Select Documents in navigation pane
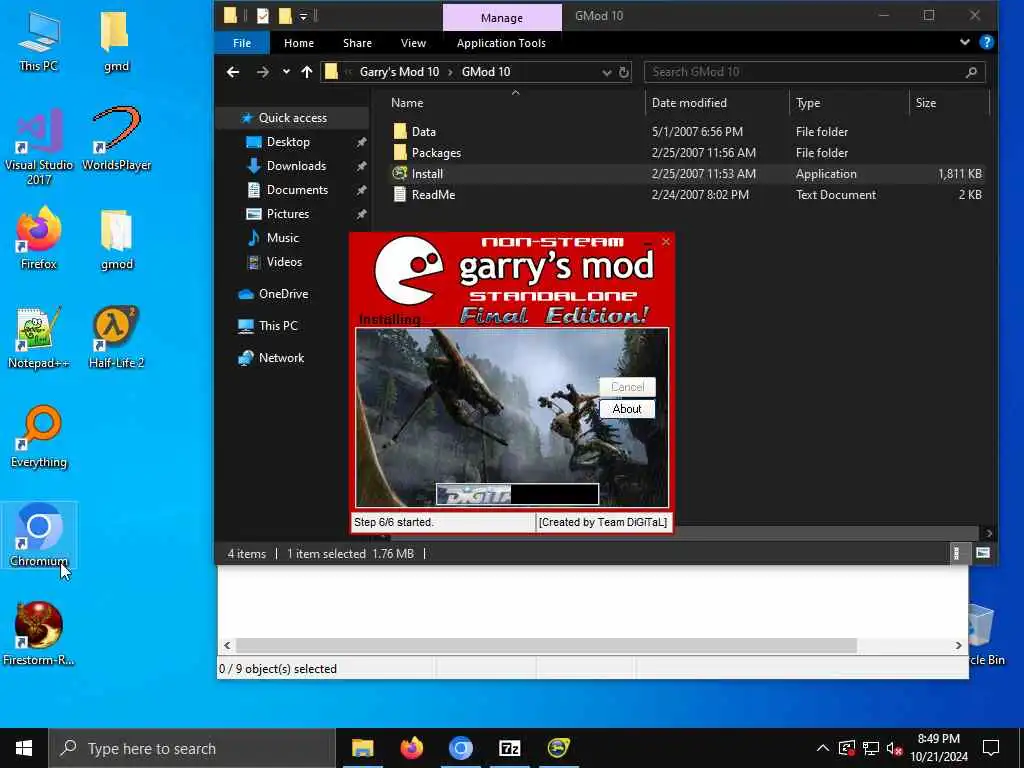This screenshot has width=1024, height=768. coord(297,190)
